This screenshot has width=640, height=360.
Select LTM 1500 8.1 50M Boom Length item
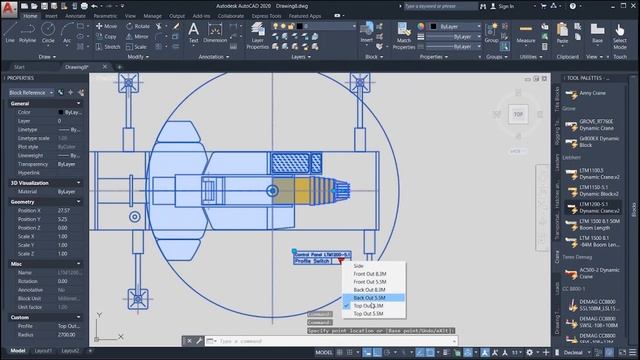[x=592, y=224]
